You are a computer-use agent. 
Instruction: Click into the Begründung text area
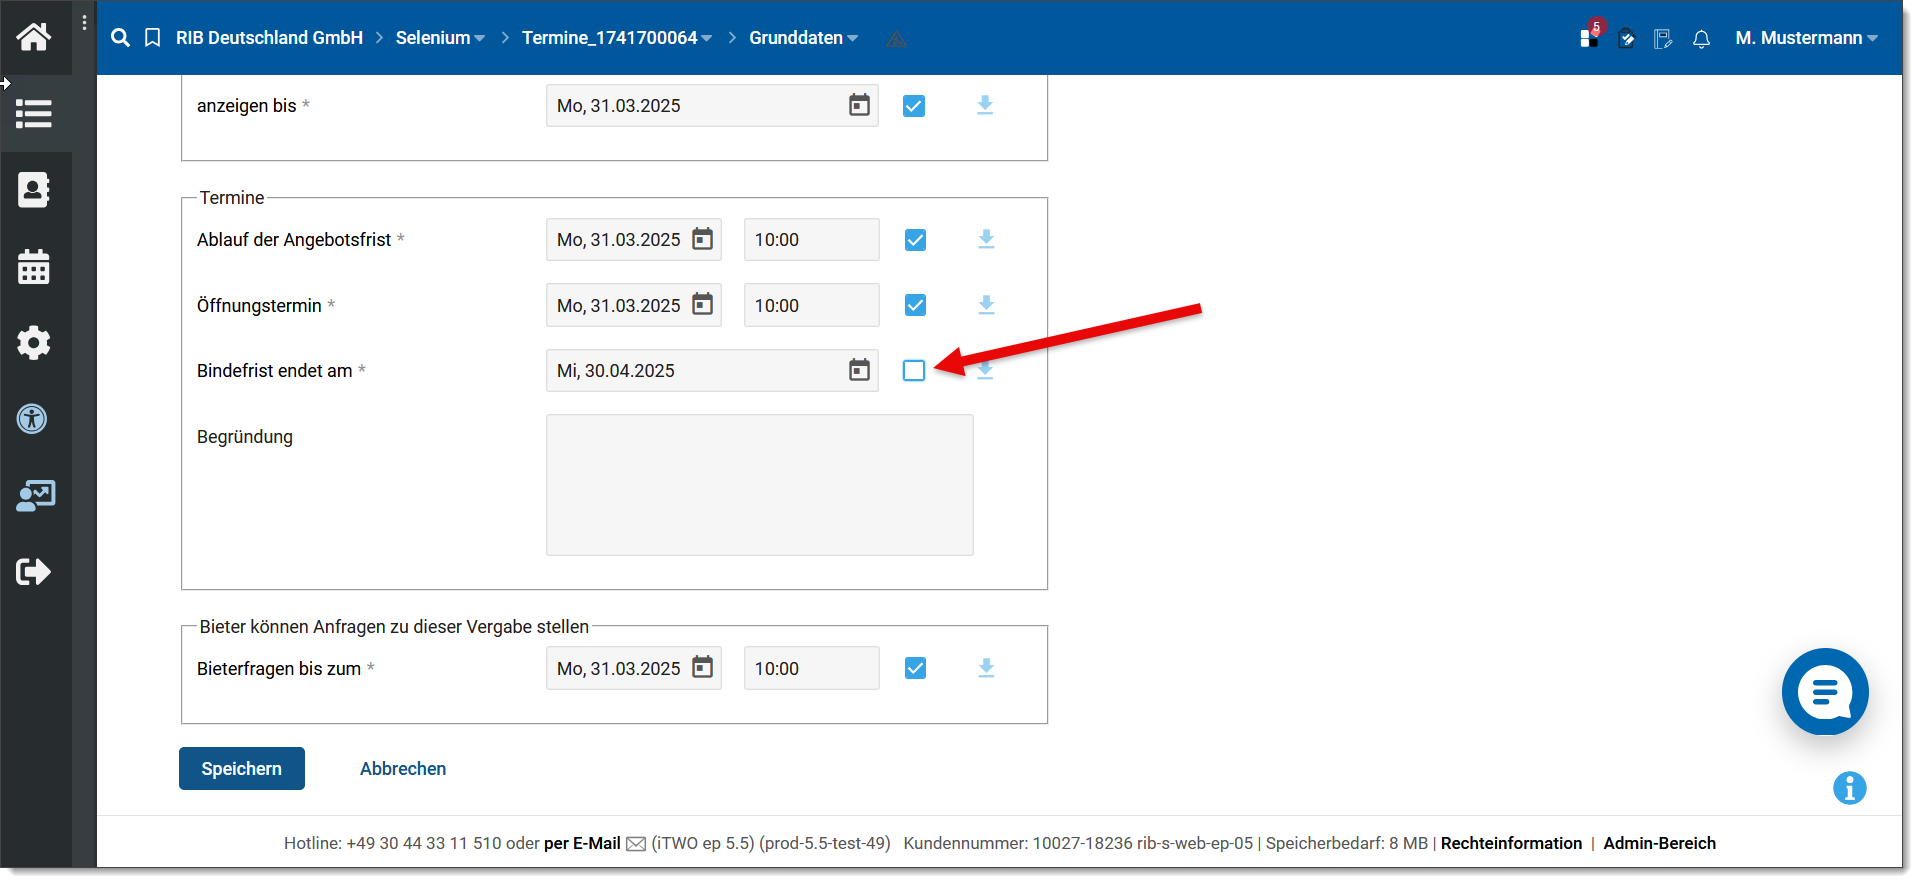pyautogui.click(x=759, y=485)
